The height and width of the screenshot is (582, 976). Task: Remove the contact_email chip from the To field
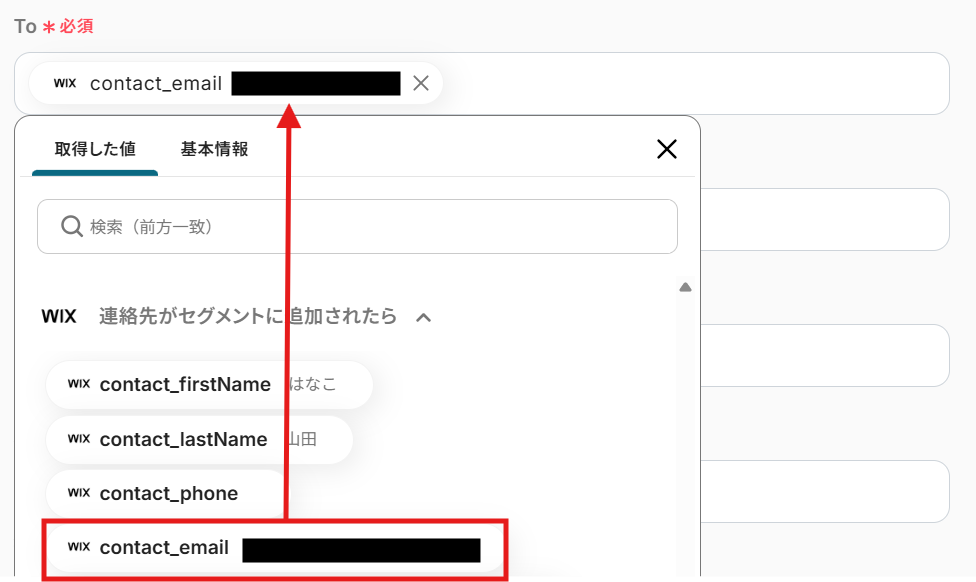(421, 83)
